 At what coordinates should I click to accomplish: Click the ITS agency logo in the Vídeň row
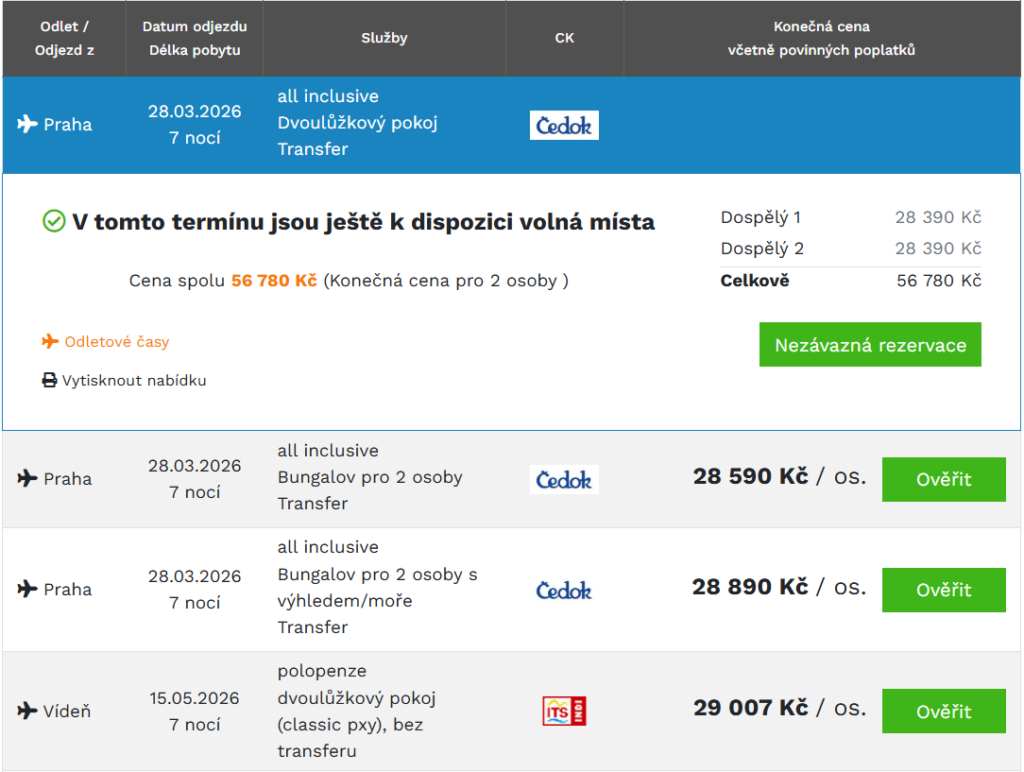point(564,711)
